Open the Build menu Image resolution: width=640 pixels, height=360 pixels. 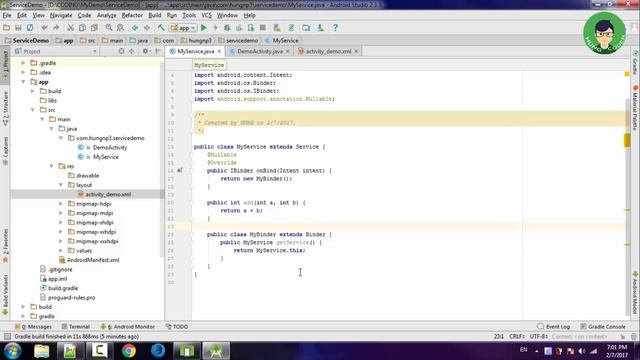[155, 15]
